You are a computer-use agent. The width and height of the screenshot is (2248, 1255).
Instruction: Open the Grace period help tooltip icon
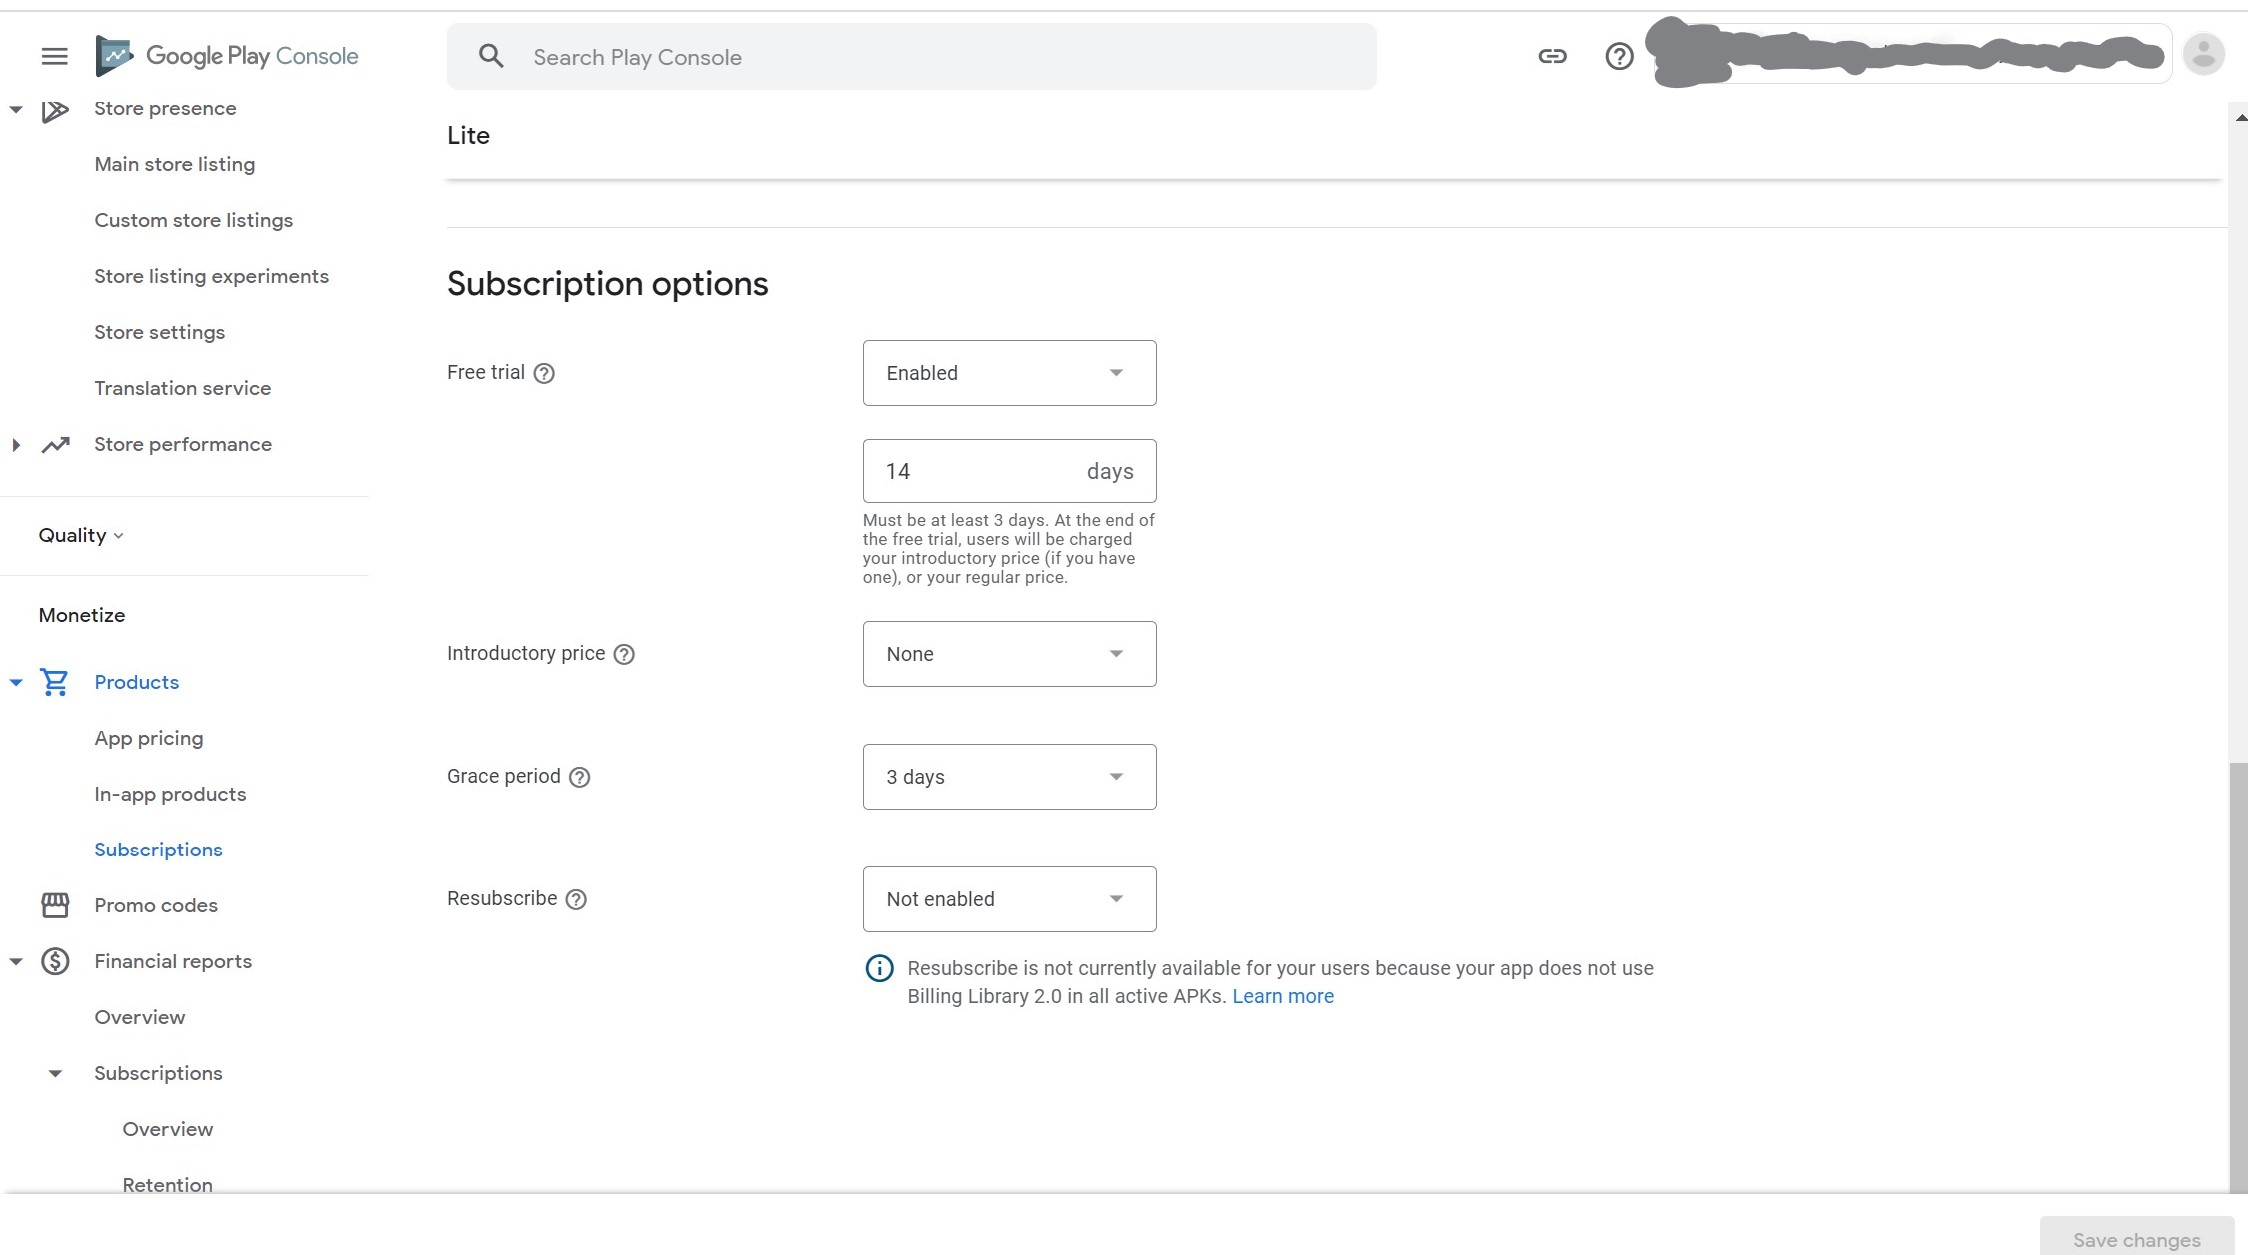tap(580, 777)
